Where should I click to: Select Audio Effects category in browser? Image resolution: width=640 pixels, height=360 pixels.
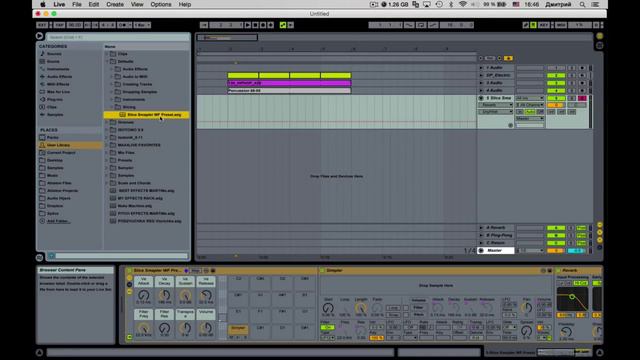(x=59, y=77)
